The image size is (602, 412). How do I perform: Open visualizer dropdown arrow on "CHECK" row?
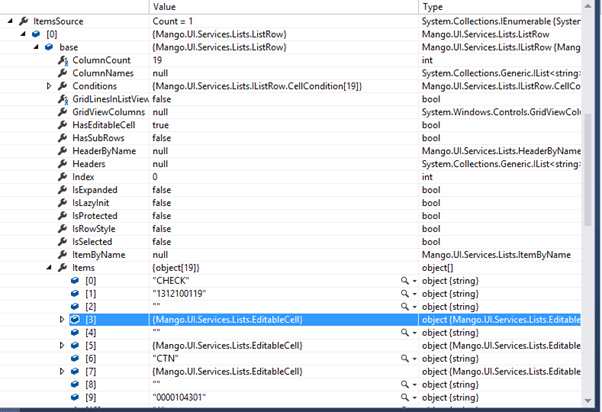click(x=414, y=281)
